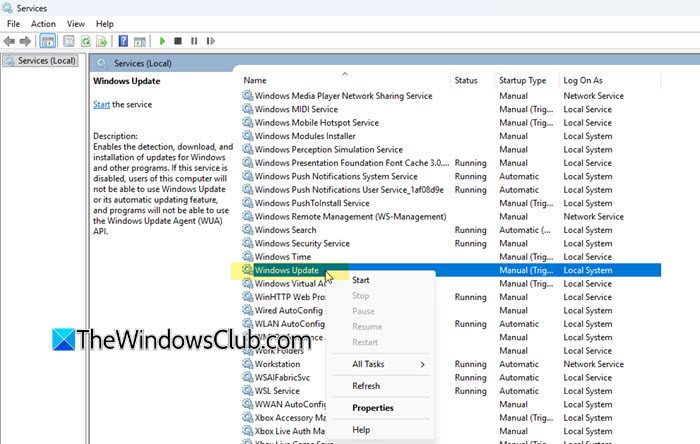Click gear icon of Windows Media Player Network Sharing
The width and height of the screenshot is (700, 444).
pyautogui.click(x=247, y=95)
